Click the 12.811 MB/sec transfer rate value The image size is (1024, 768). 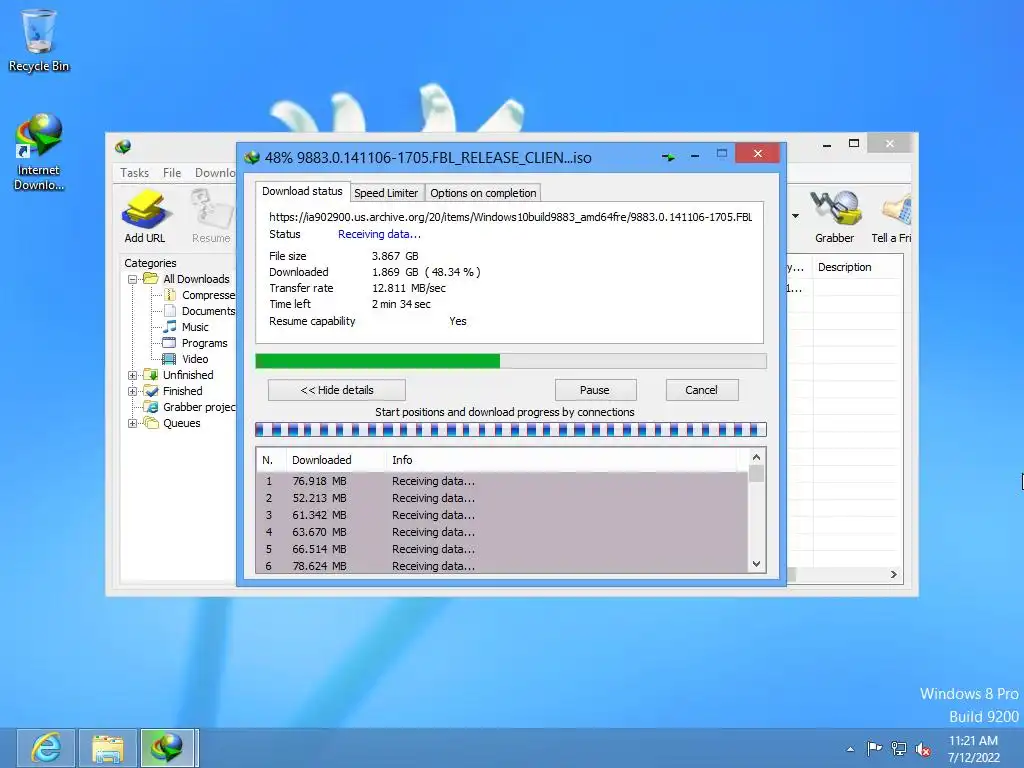(x=409, y=288)
